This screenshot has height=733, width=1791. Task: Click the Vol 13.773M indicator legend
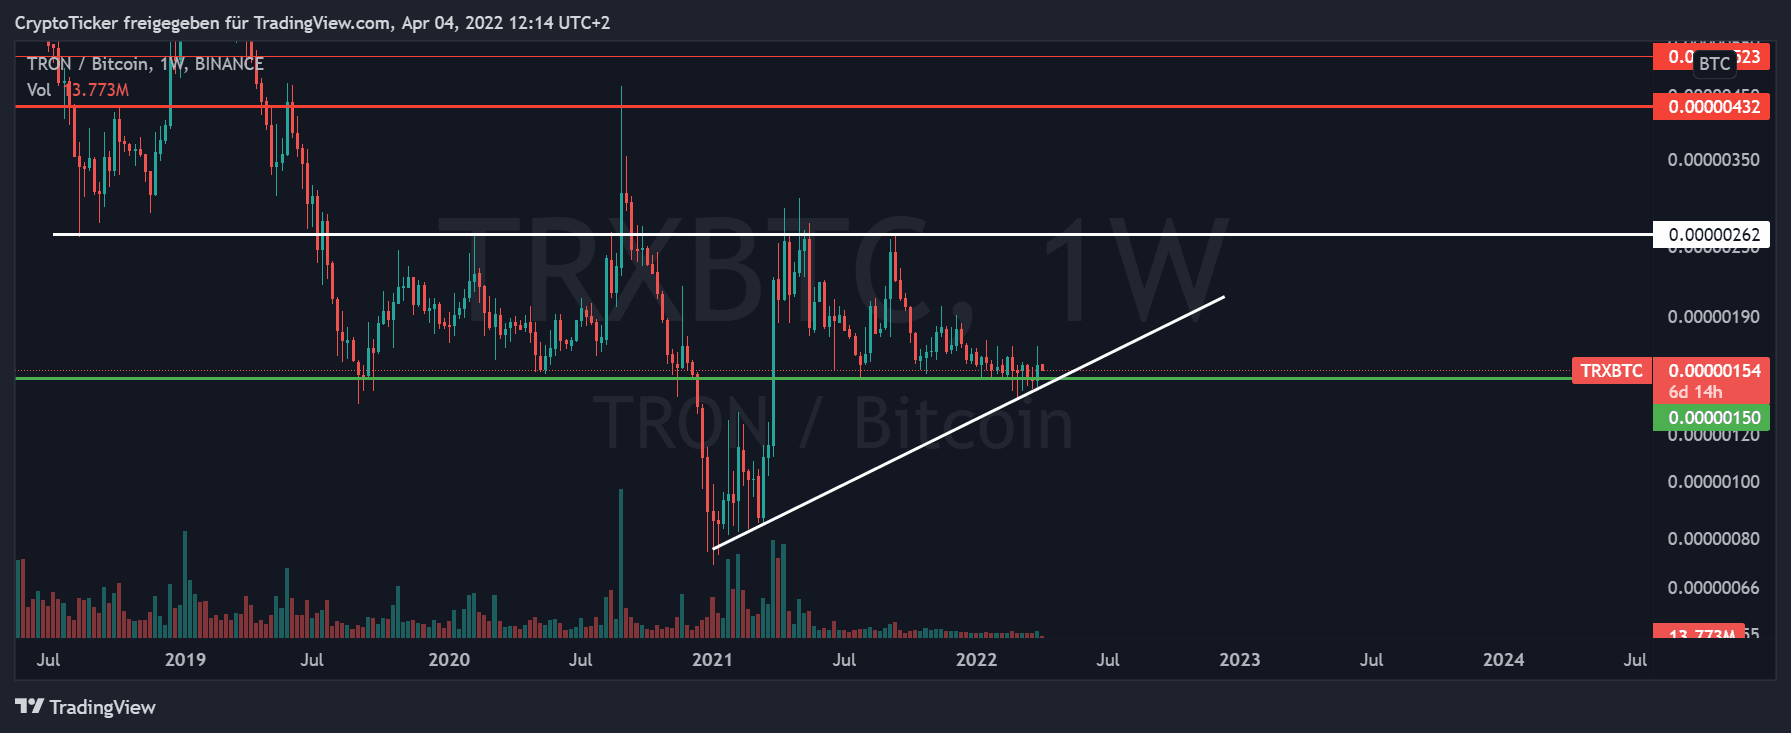click(x=78, y=90)
